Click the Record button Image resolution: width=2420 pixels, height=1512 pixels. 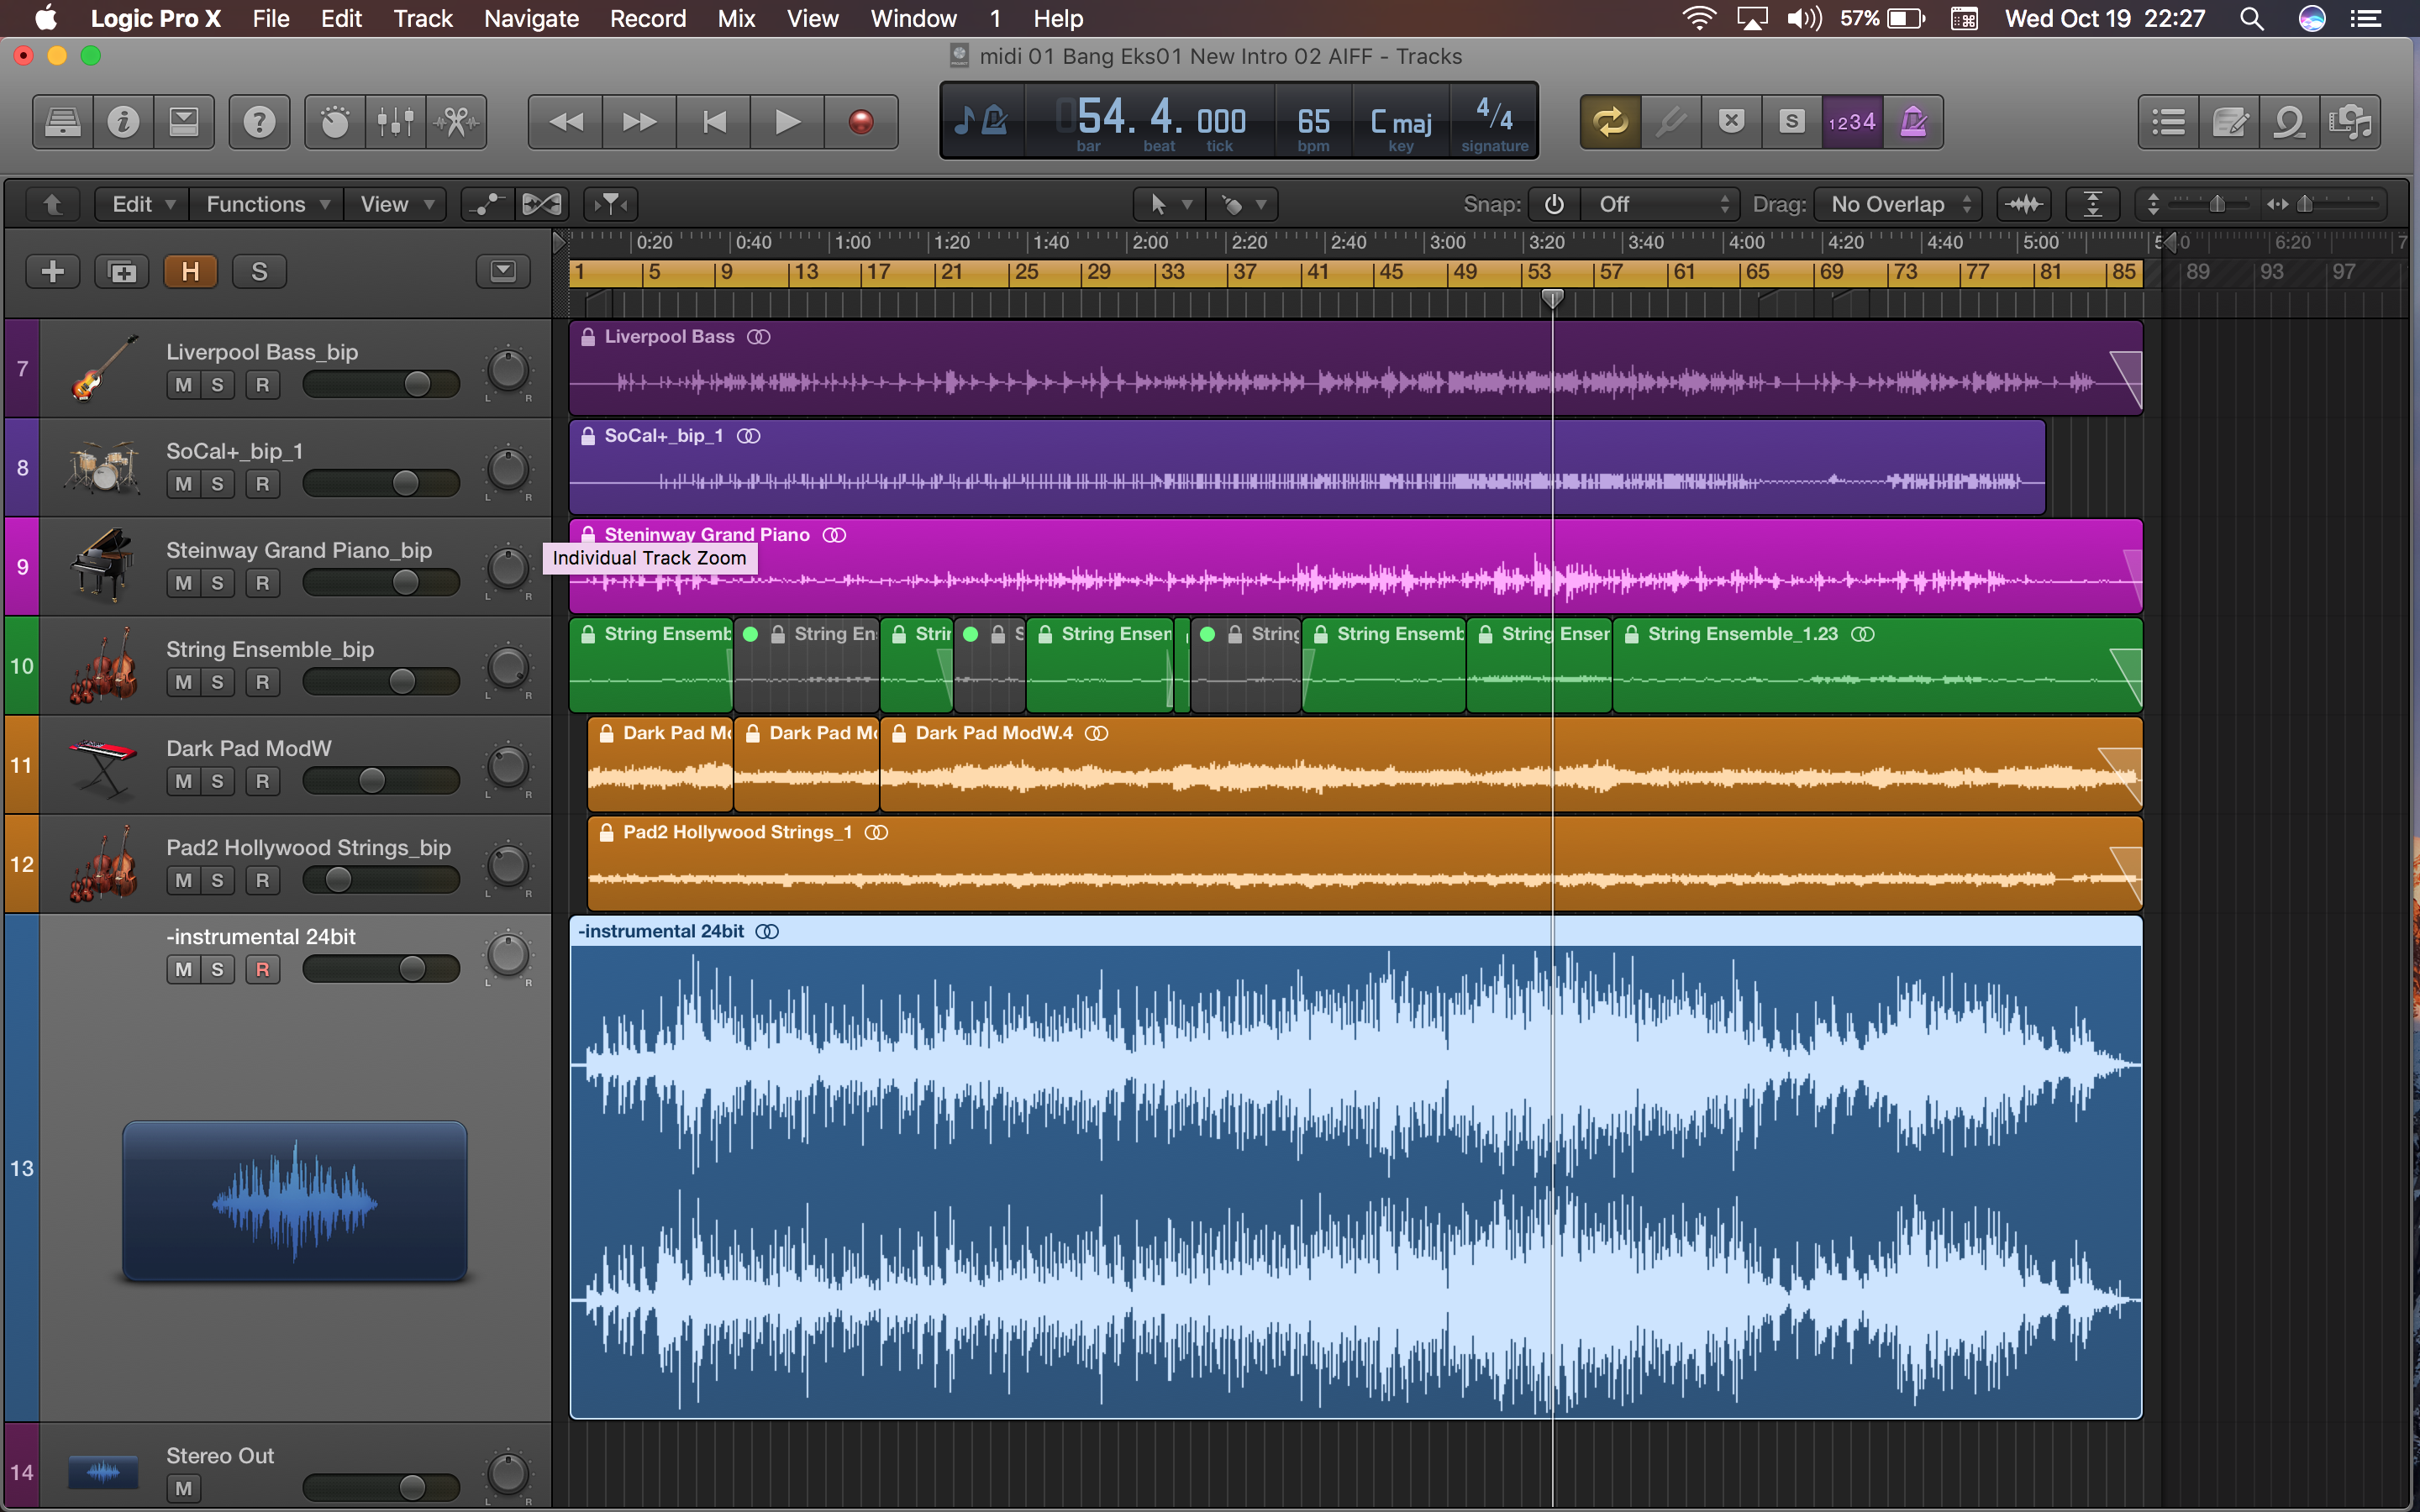861,122
